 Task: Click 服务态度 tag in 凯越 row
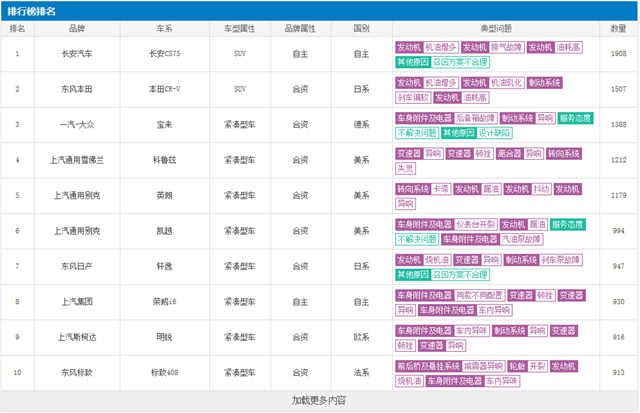click(568, 224)
